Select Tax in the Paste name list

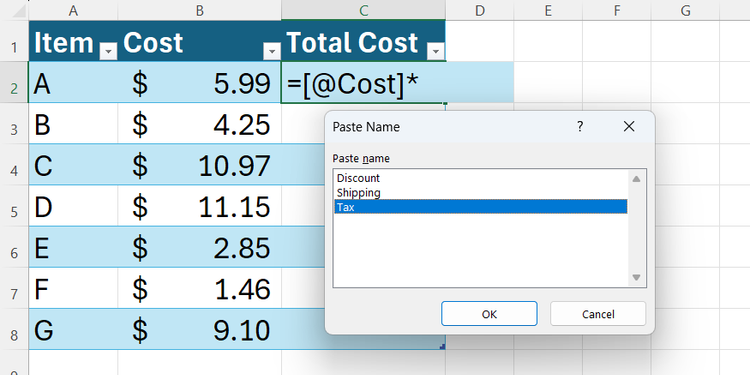(x=481, y=207)
